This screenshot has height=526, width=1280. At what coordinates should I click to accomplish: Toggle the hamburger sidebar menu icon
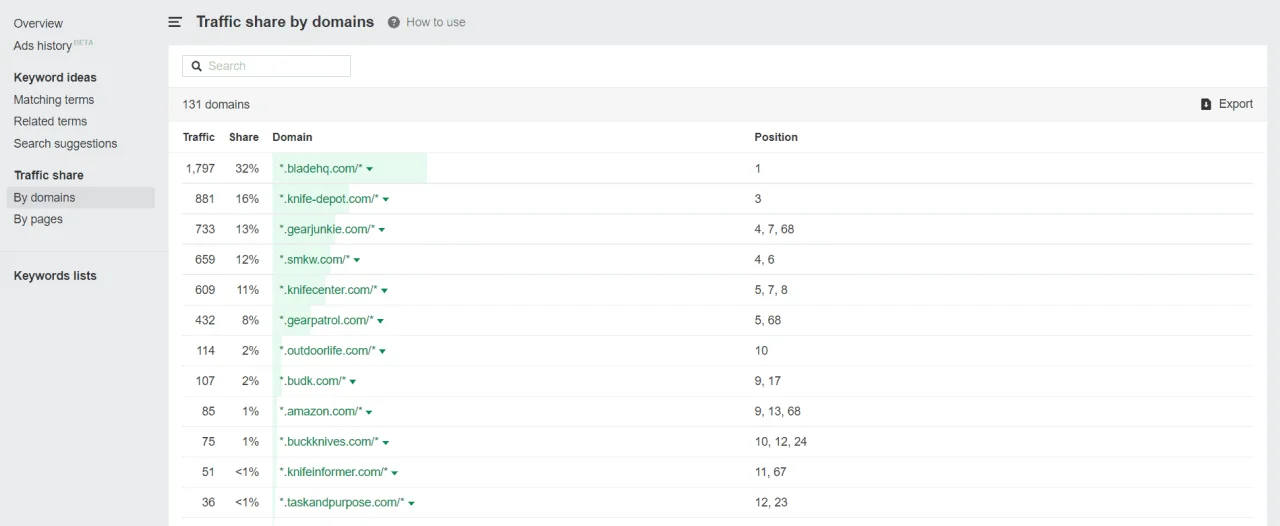click(x=175, y=22)
